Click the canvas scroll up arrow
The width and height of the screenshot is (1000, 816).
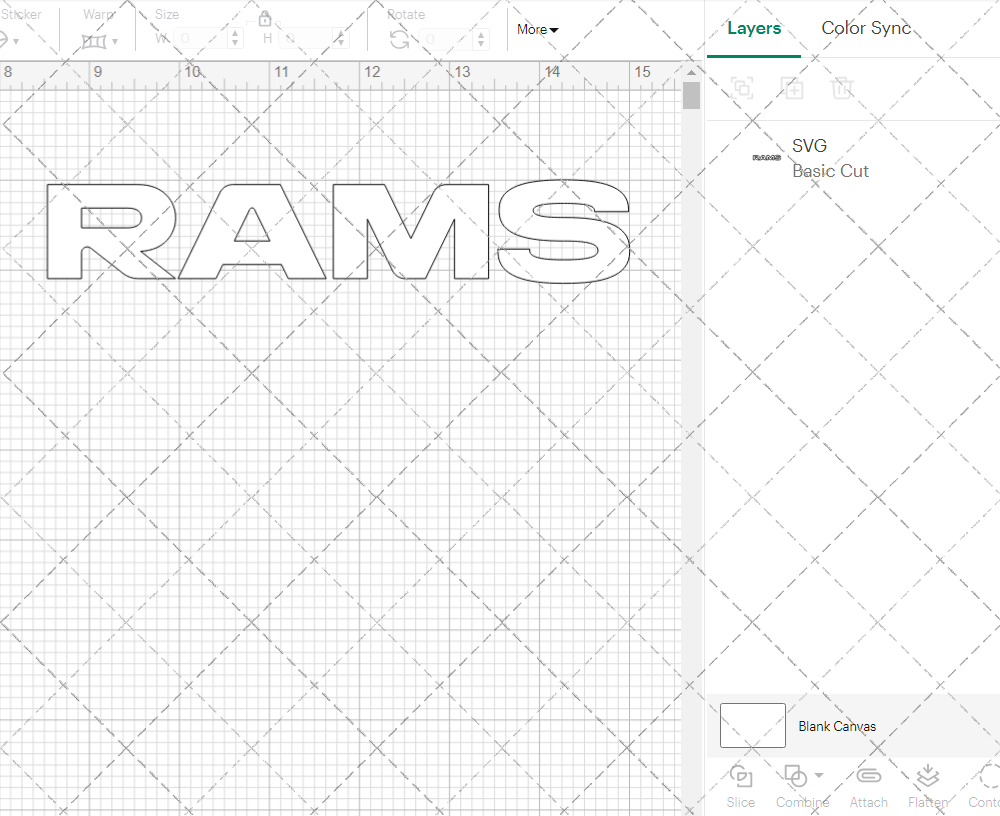tap(691, 72)
